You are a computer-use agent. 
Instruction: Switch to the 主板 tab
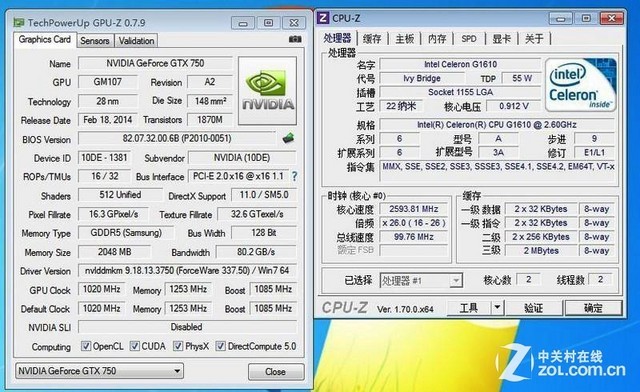[x=404, y=39]
